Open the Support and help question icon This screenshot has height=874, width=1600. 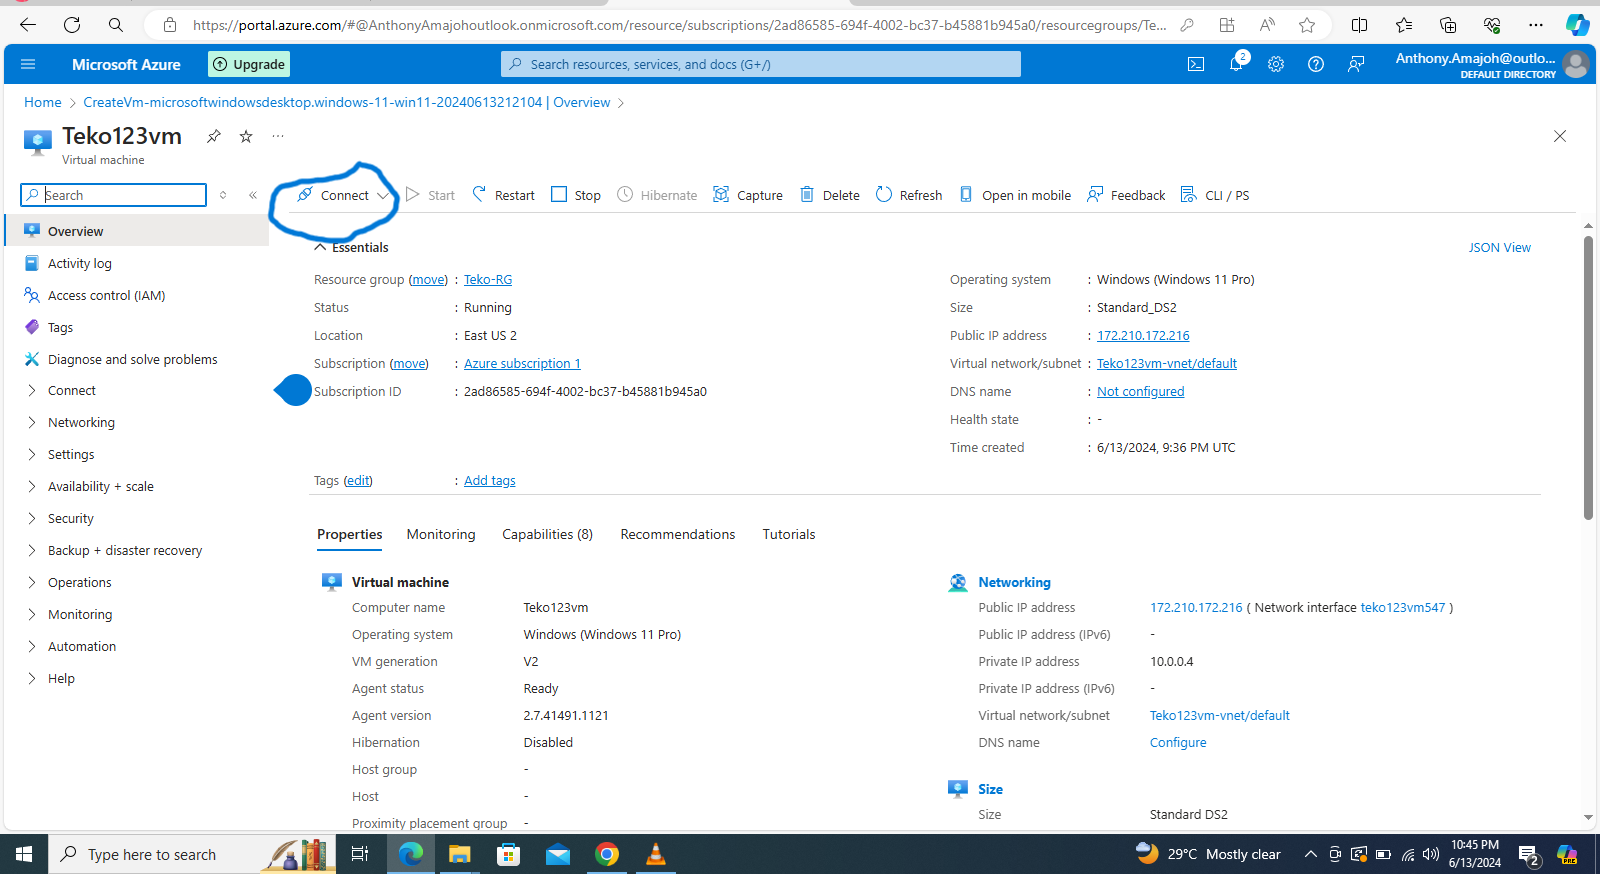point(1316,64)
